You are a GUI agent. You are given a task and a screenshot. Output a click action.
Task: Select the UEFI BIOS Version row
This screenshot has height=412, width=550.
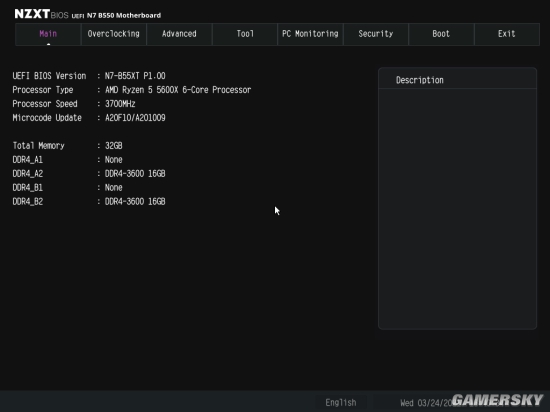(x=89, y=76)
